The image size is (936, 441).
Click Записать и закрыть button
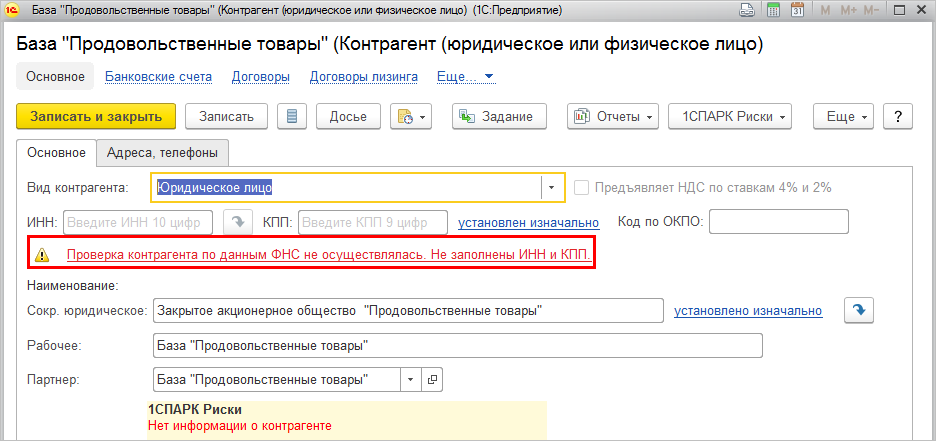[96, 116]
